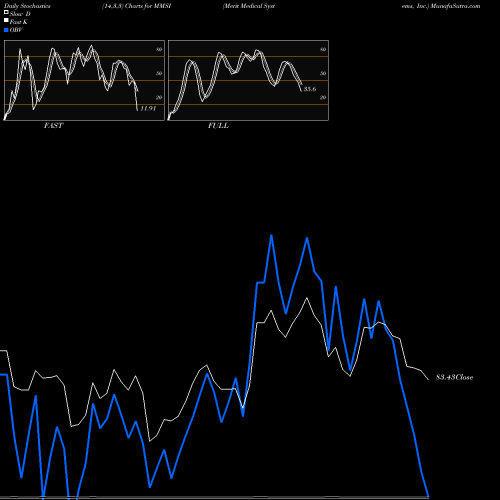Click the 50 level label in FAST chart
This screenshot has width=500, height=500.
(159, 73)
